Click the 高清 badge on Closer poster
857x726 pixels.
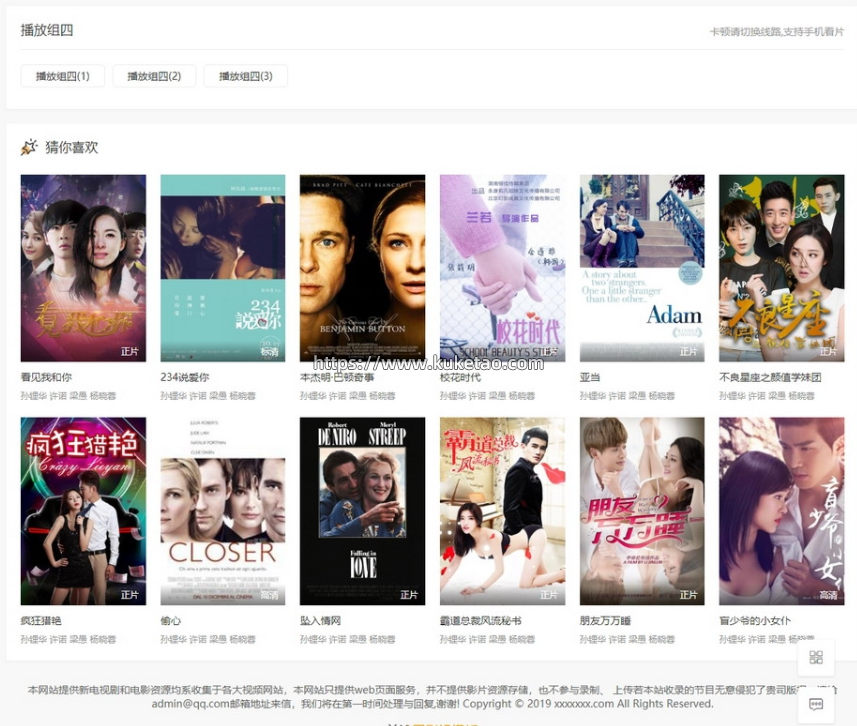(269, 595)
